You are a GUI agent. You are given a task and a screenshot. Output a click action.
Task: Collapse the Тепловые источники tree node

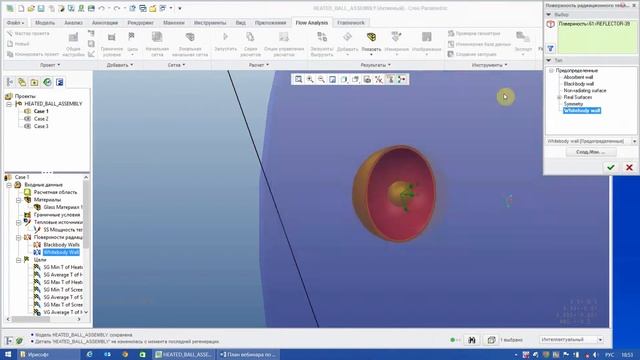point(19,222)
